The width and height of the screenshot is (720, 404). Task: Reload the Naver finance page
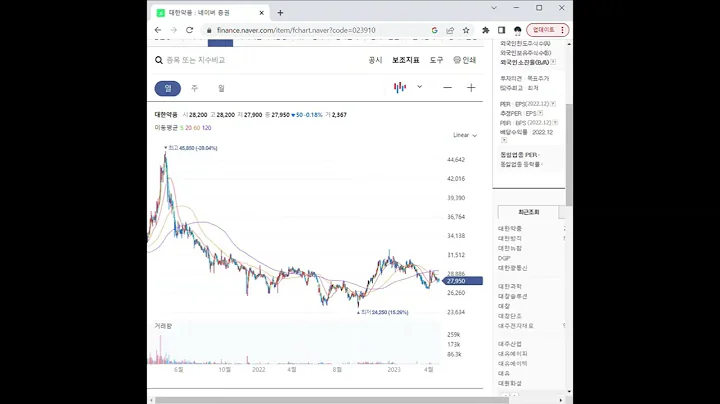189,30
